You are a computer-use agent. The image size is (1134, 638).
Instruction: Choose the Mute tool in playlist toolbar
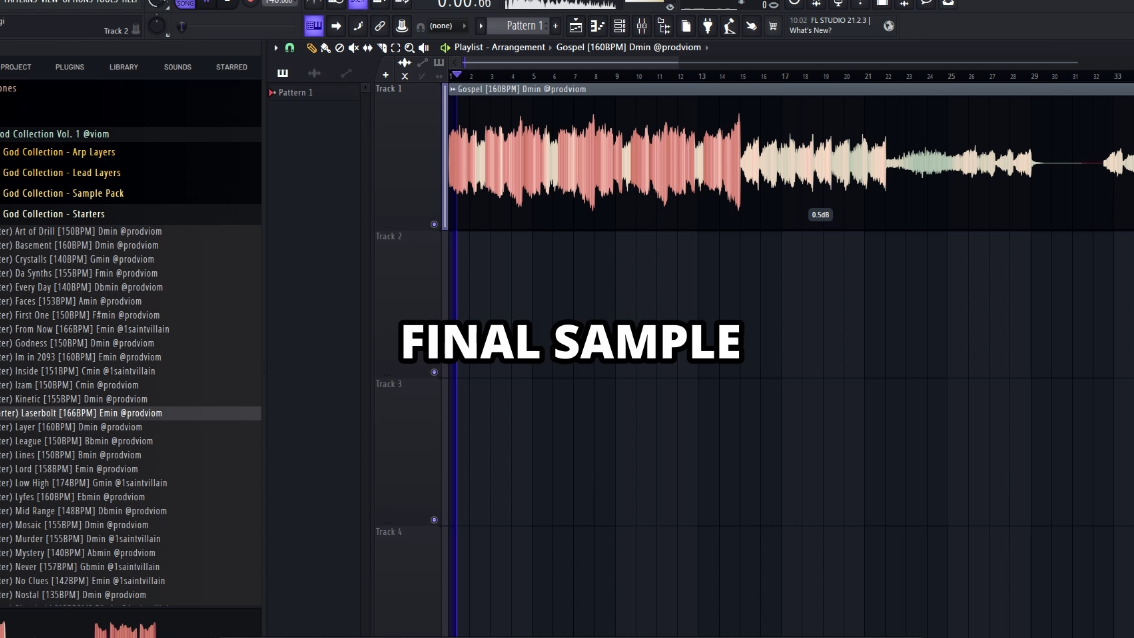click(x=354, y=48)
